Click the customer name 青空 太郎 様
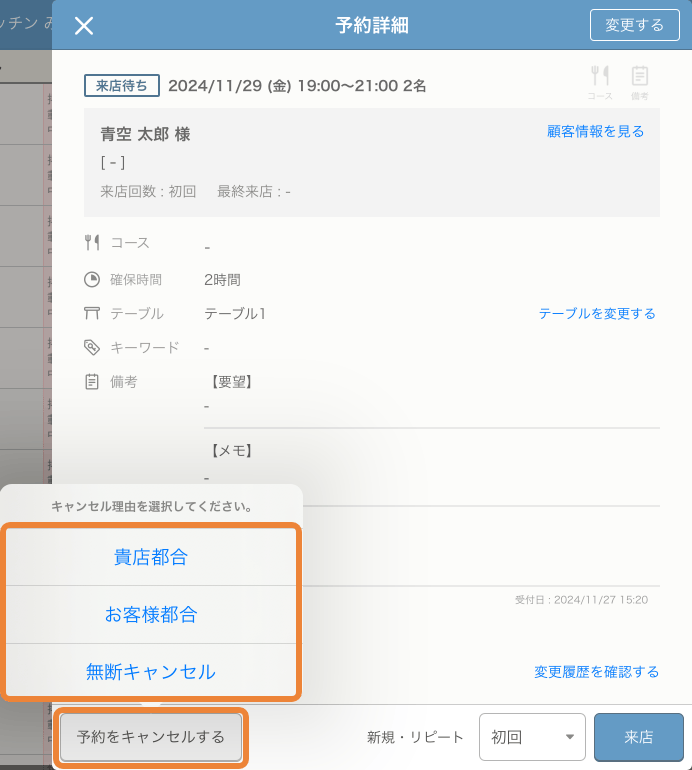This screenshot has height=770, width=692. (x=145, y=134)
